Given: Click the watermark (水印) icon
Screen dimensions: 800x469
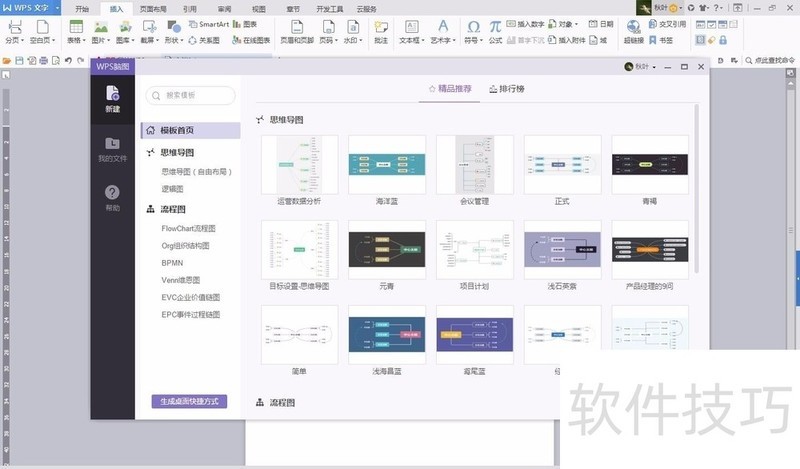Looking at the screenshot, I should pyautogui.click(x=353, y=27).
